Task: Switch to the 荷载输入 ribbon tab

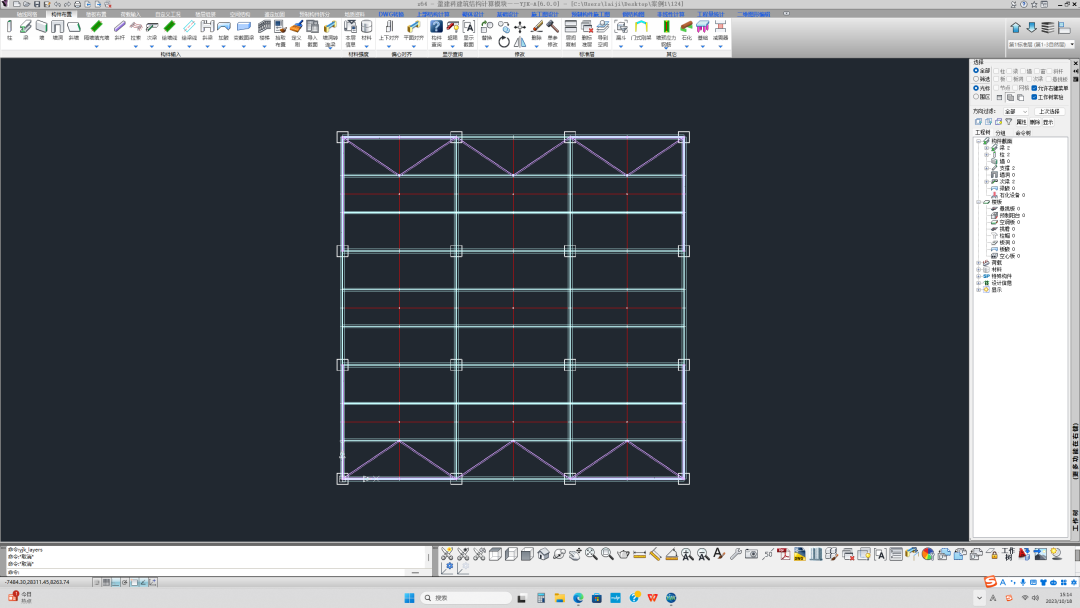Action: pyautogui.click(x=130, y=14)
